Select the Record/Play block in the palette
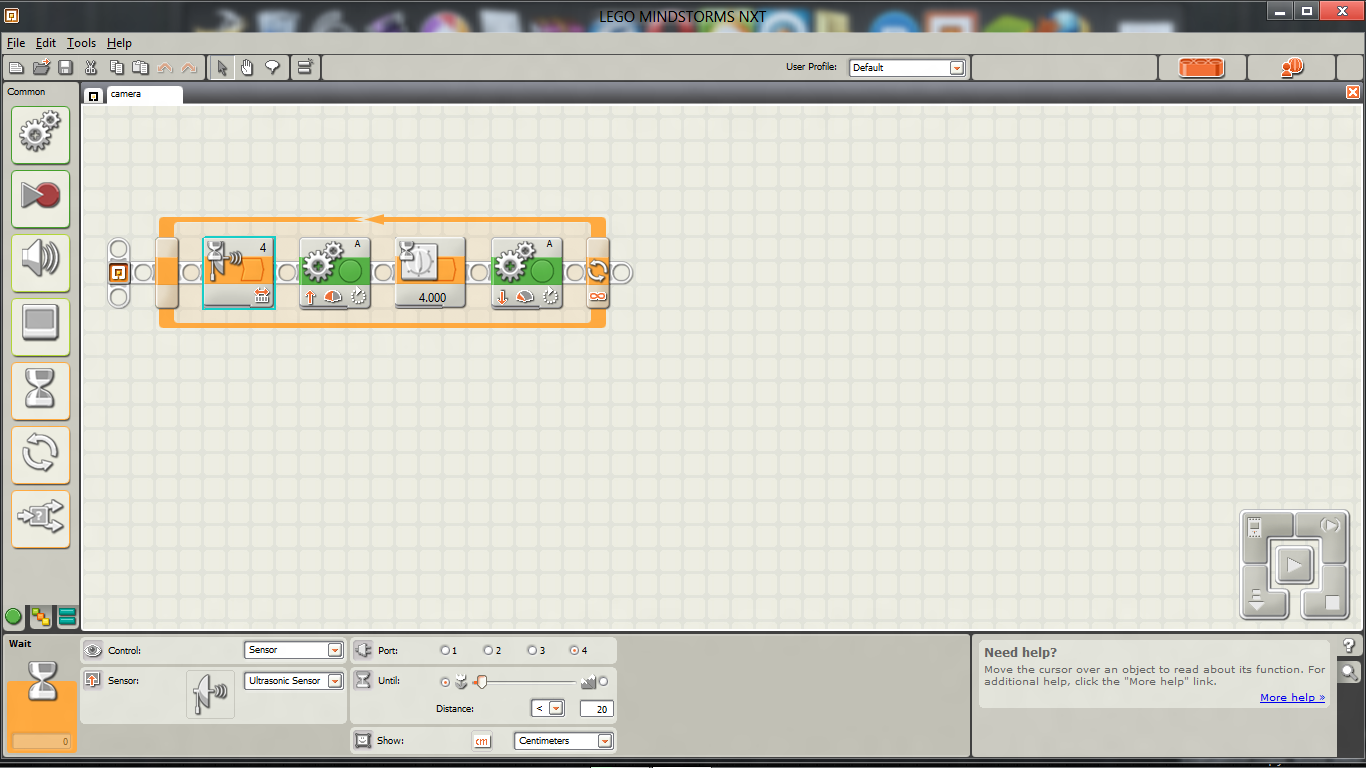 click(40, 199)
